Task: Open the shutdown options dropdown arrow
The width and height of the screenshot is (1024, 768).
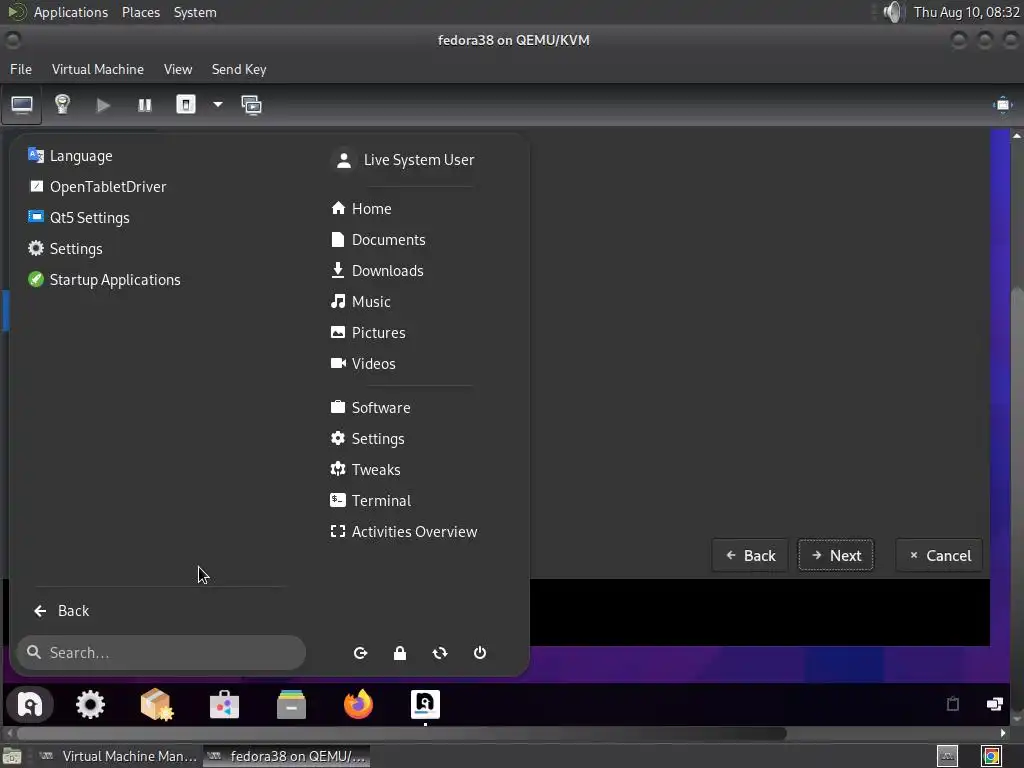Action: [217, 104]
